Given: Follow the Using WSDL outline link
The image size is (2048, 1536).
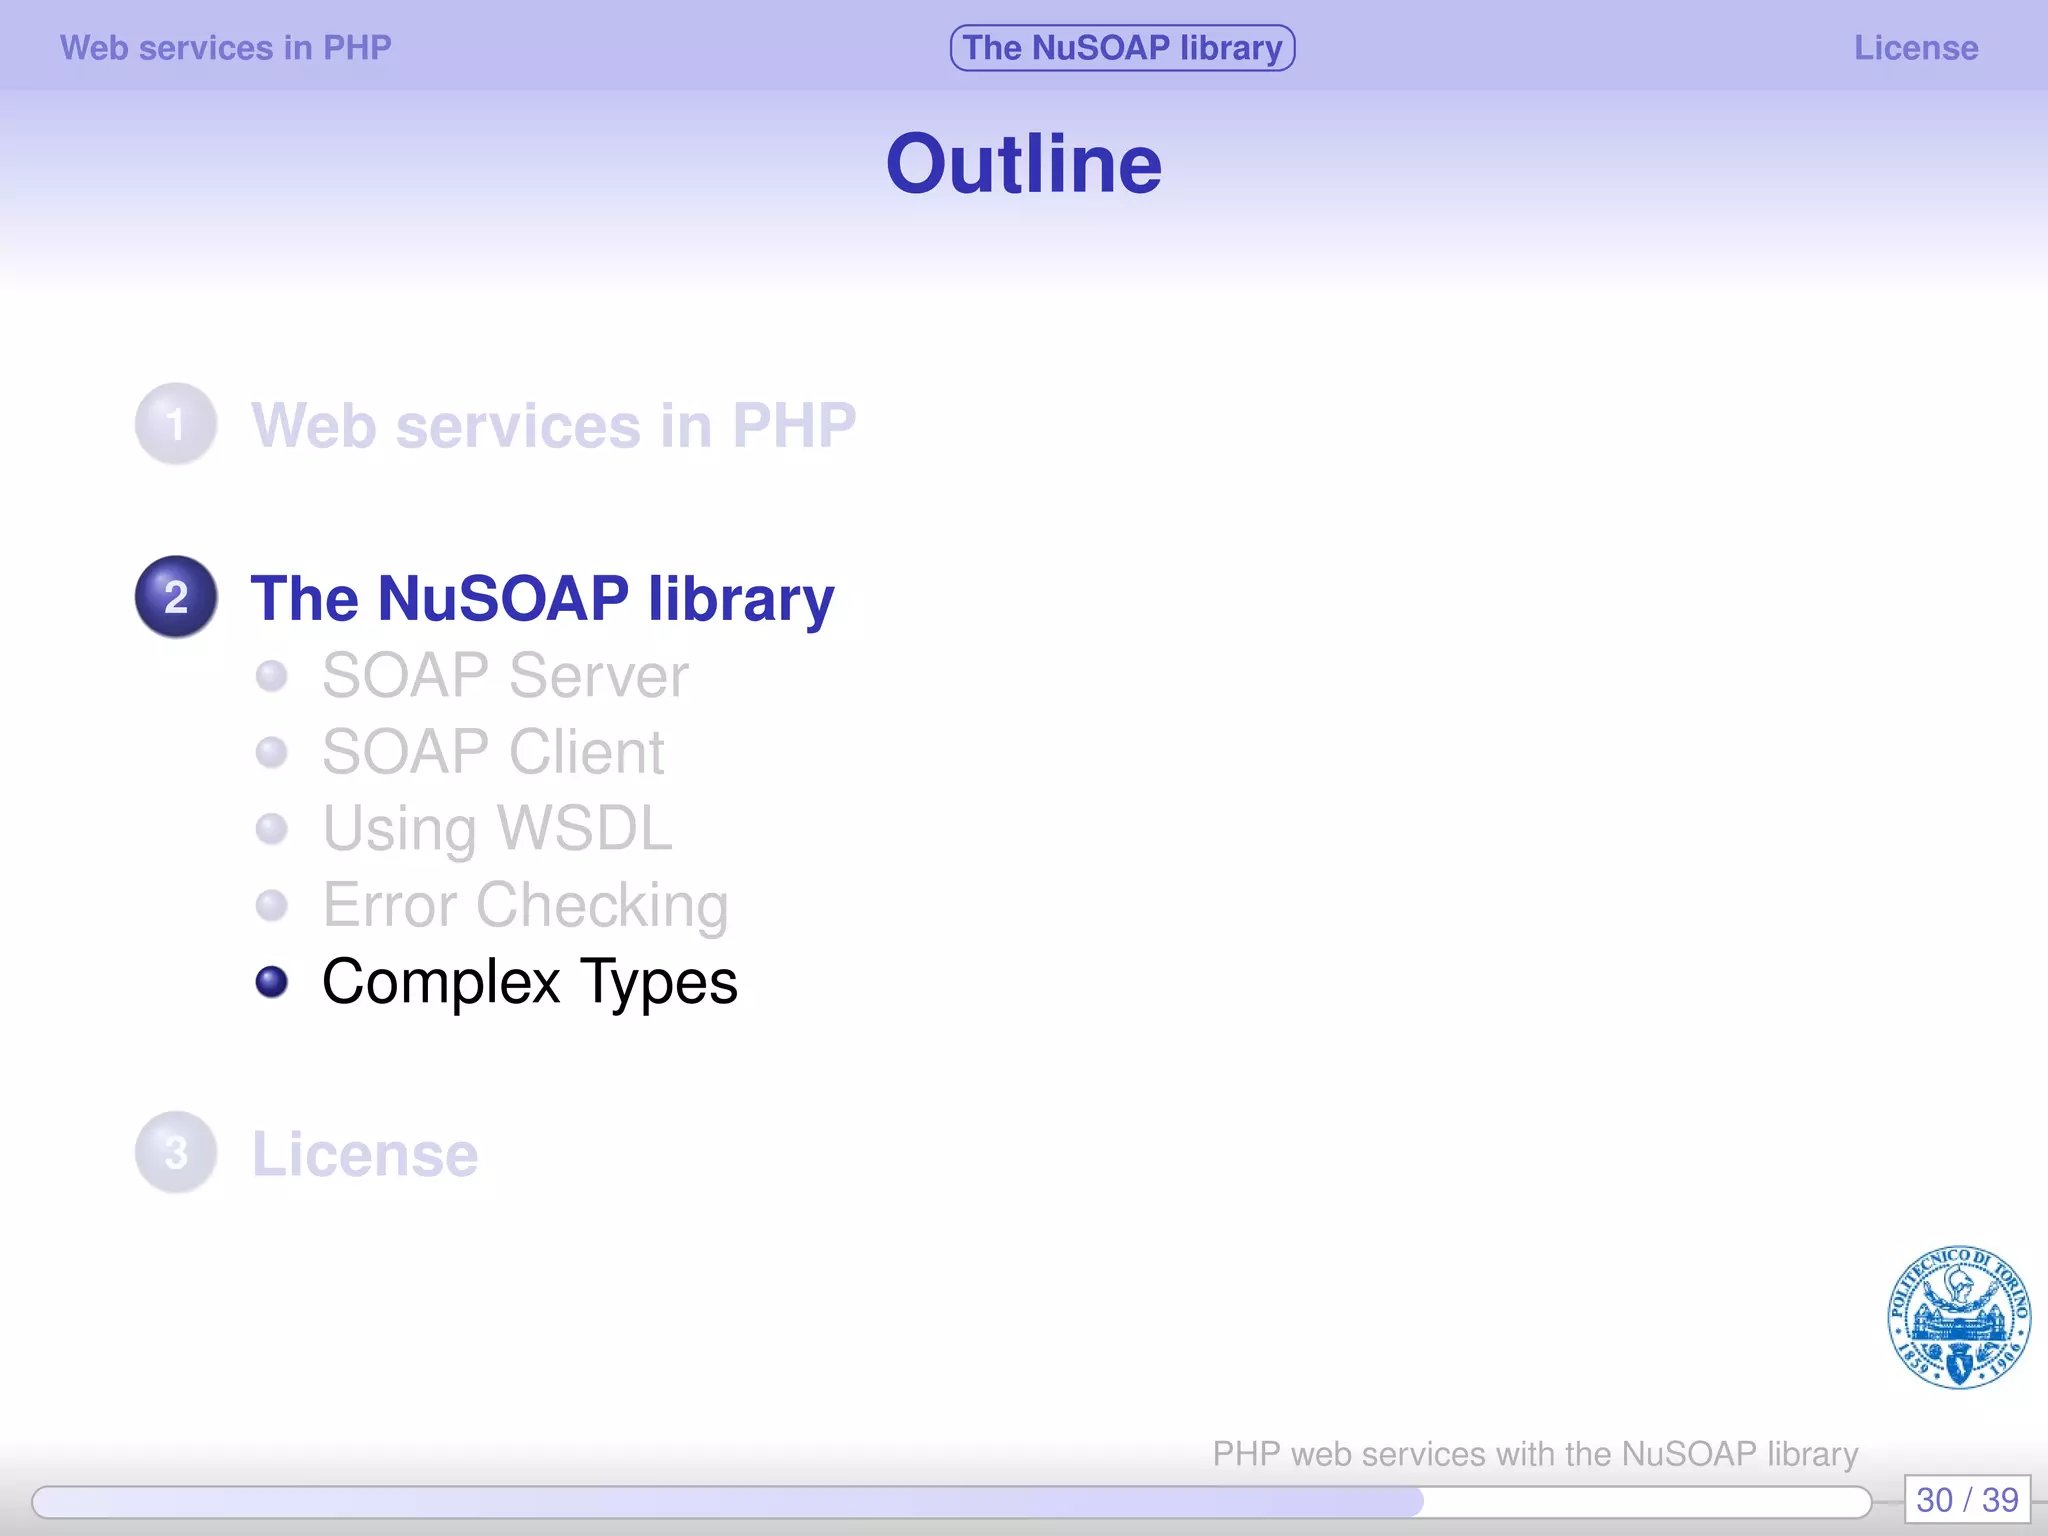Looking at the screenshot, I should click(497, 829).
